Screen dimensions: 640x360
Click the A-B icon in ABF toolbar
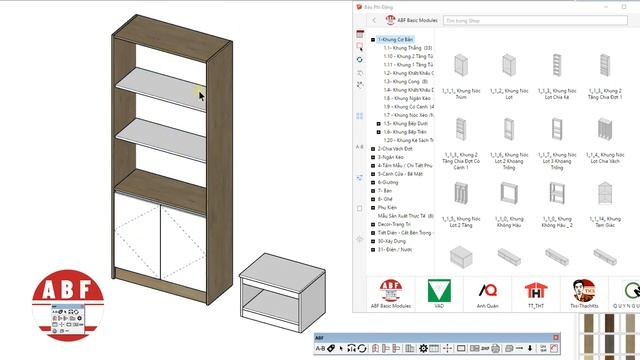pos(320,349)
